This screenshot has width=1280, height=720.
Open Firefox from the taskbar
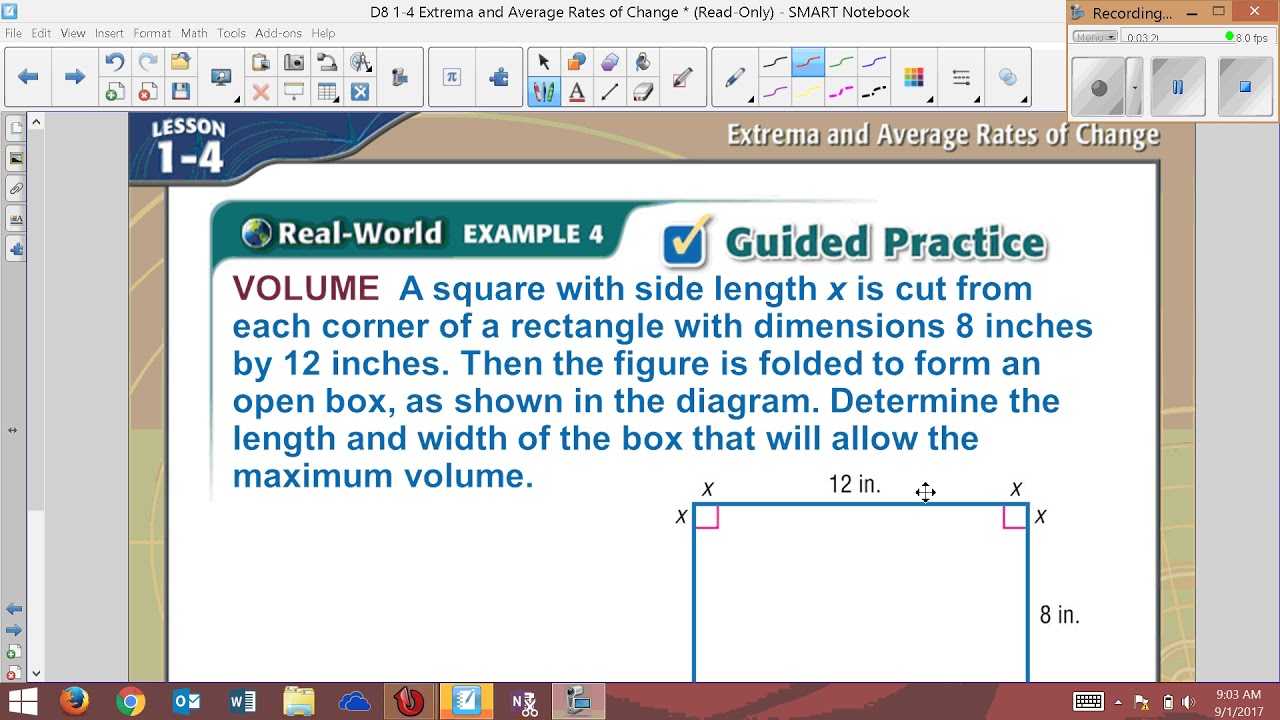click(74, 702)
